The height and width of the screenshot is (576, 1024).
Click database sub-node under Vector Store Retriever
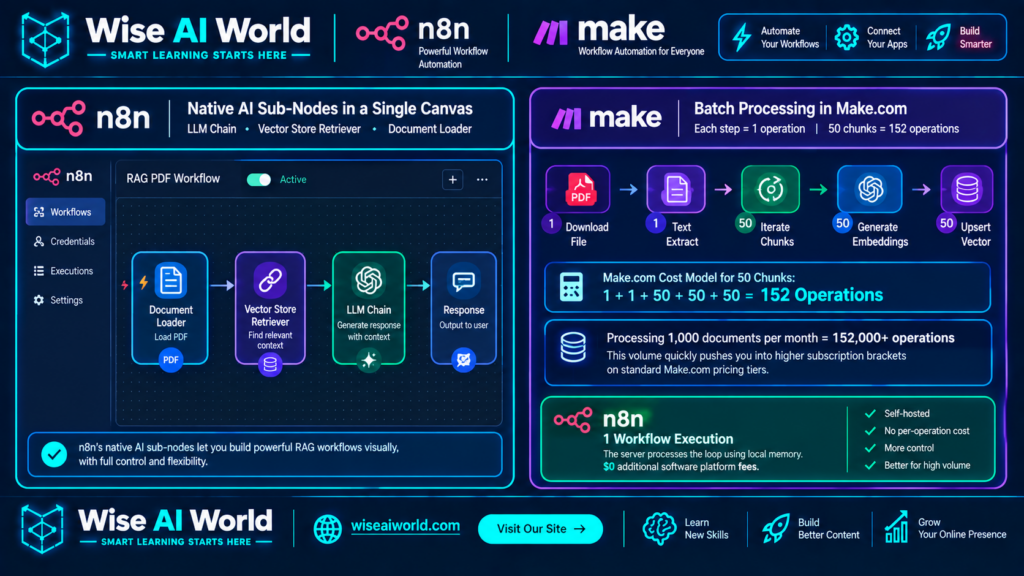[270, 364]
